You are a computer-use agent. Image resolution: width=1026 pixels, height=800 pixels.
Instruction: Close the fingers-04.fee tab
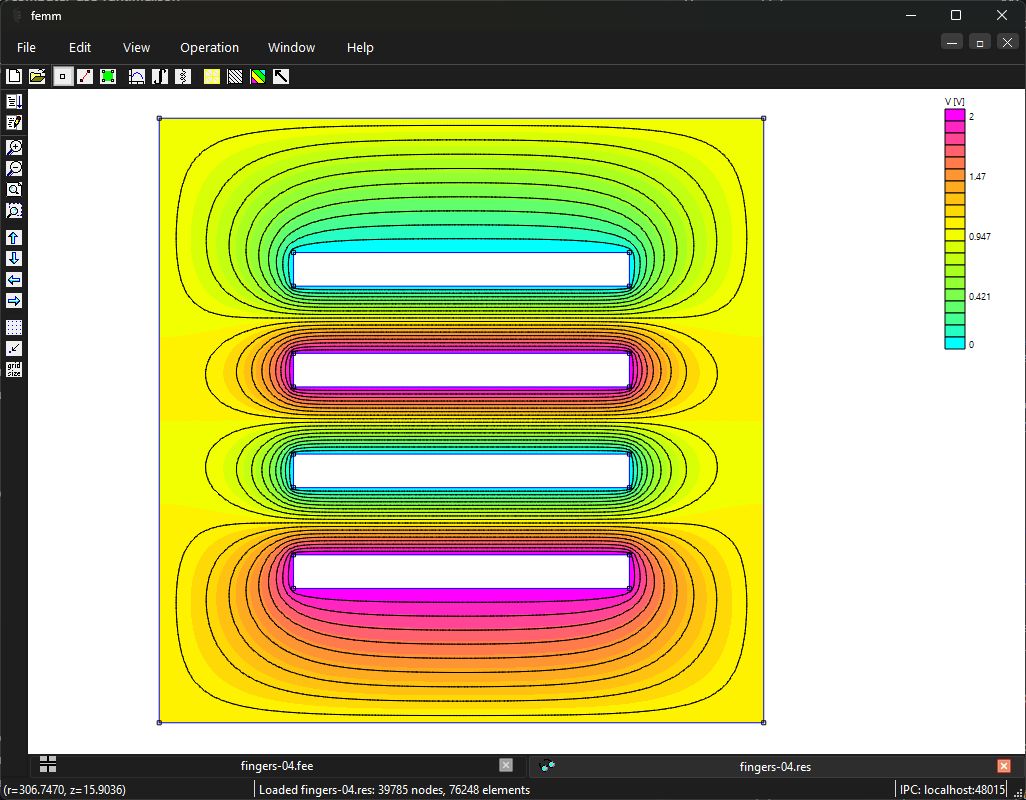click(x=506, y=765)
